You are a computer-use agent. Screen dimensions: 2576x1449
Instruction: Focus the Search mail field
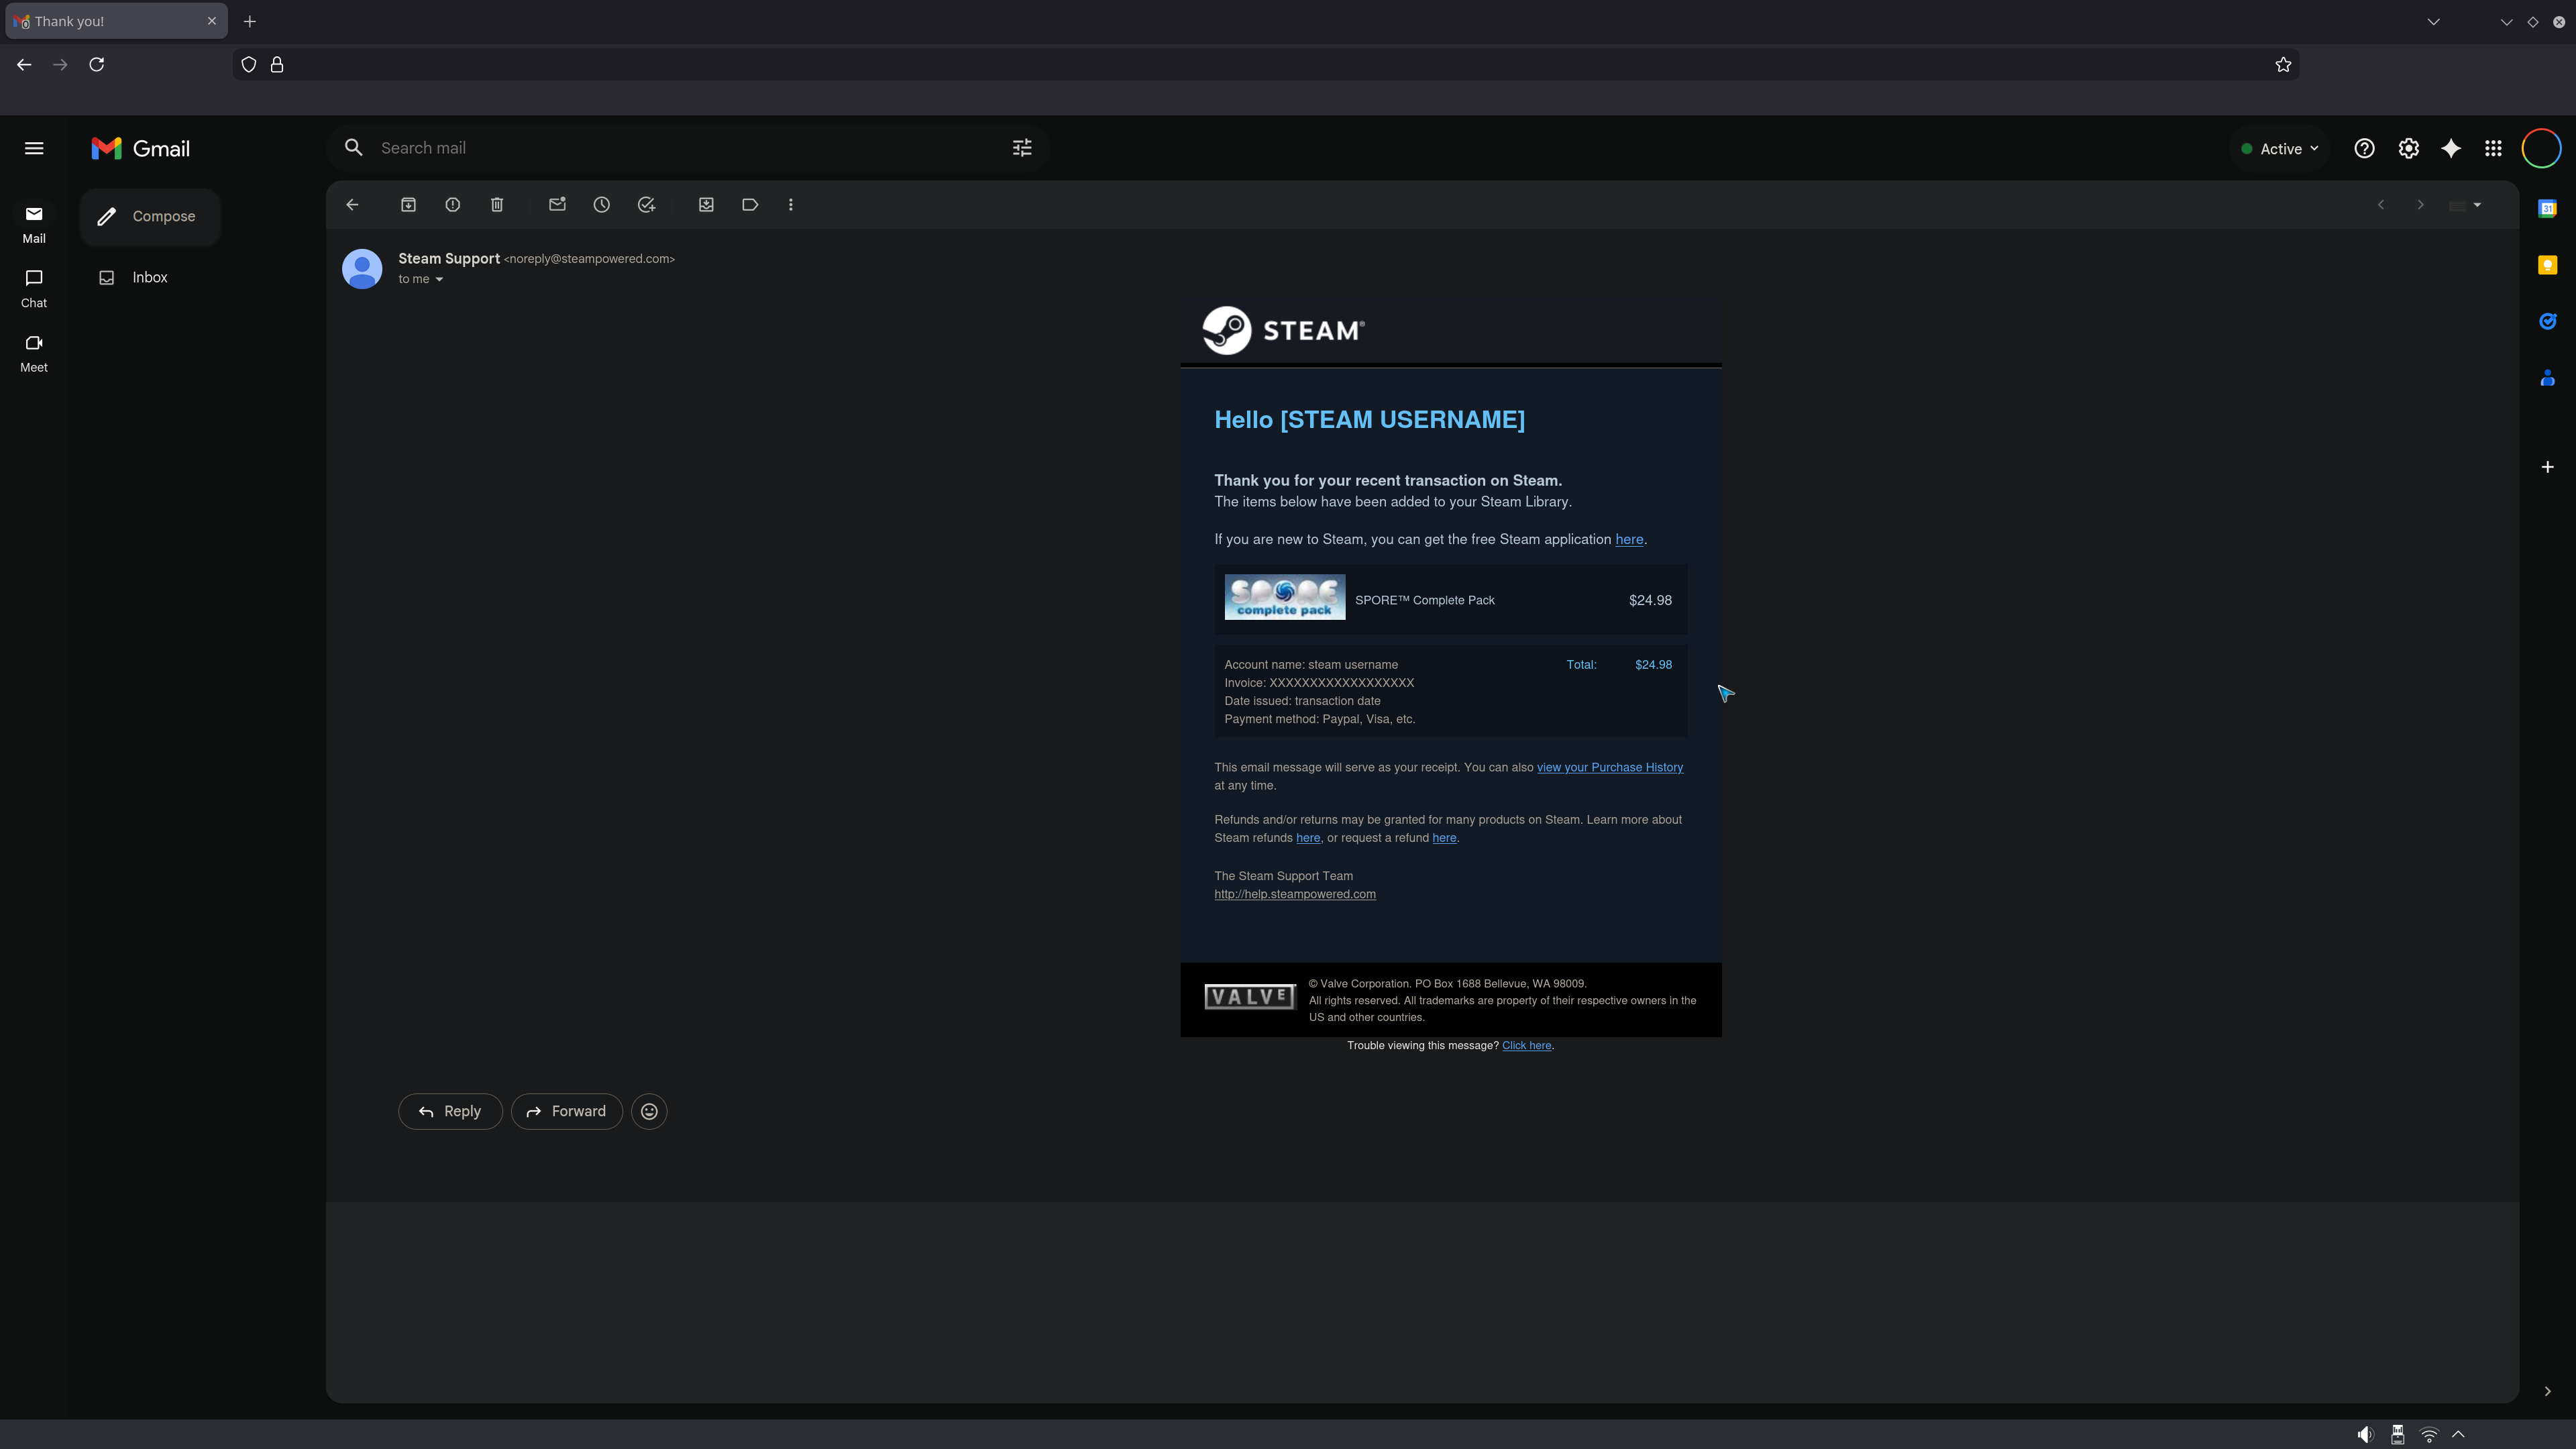click(x=687, y=148)
